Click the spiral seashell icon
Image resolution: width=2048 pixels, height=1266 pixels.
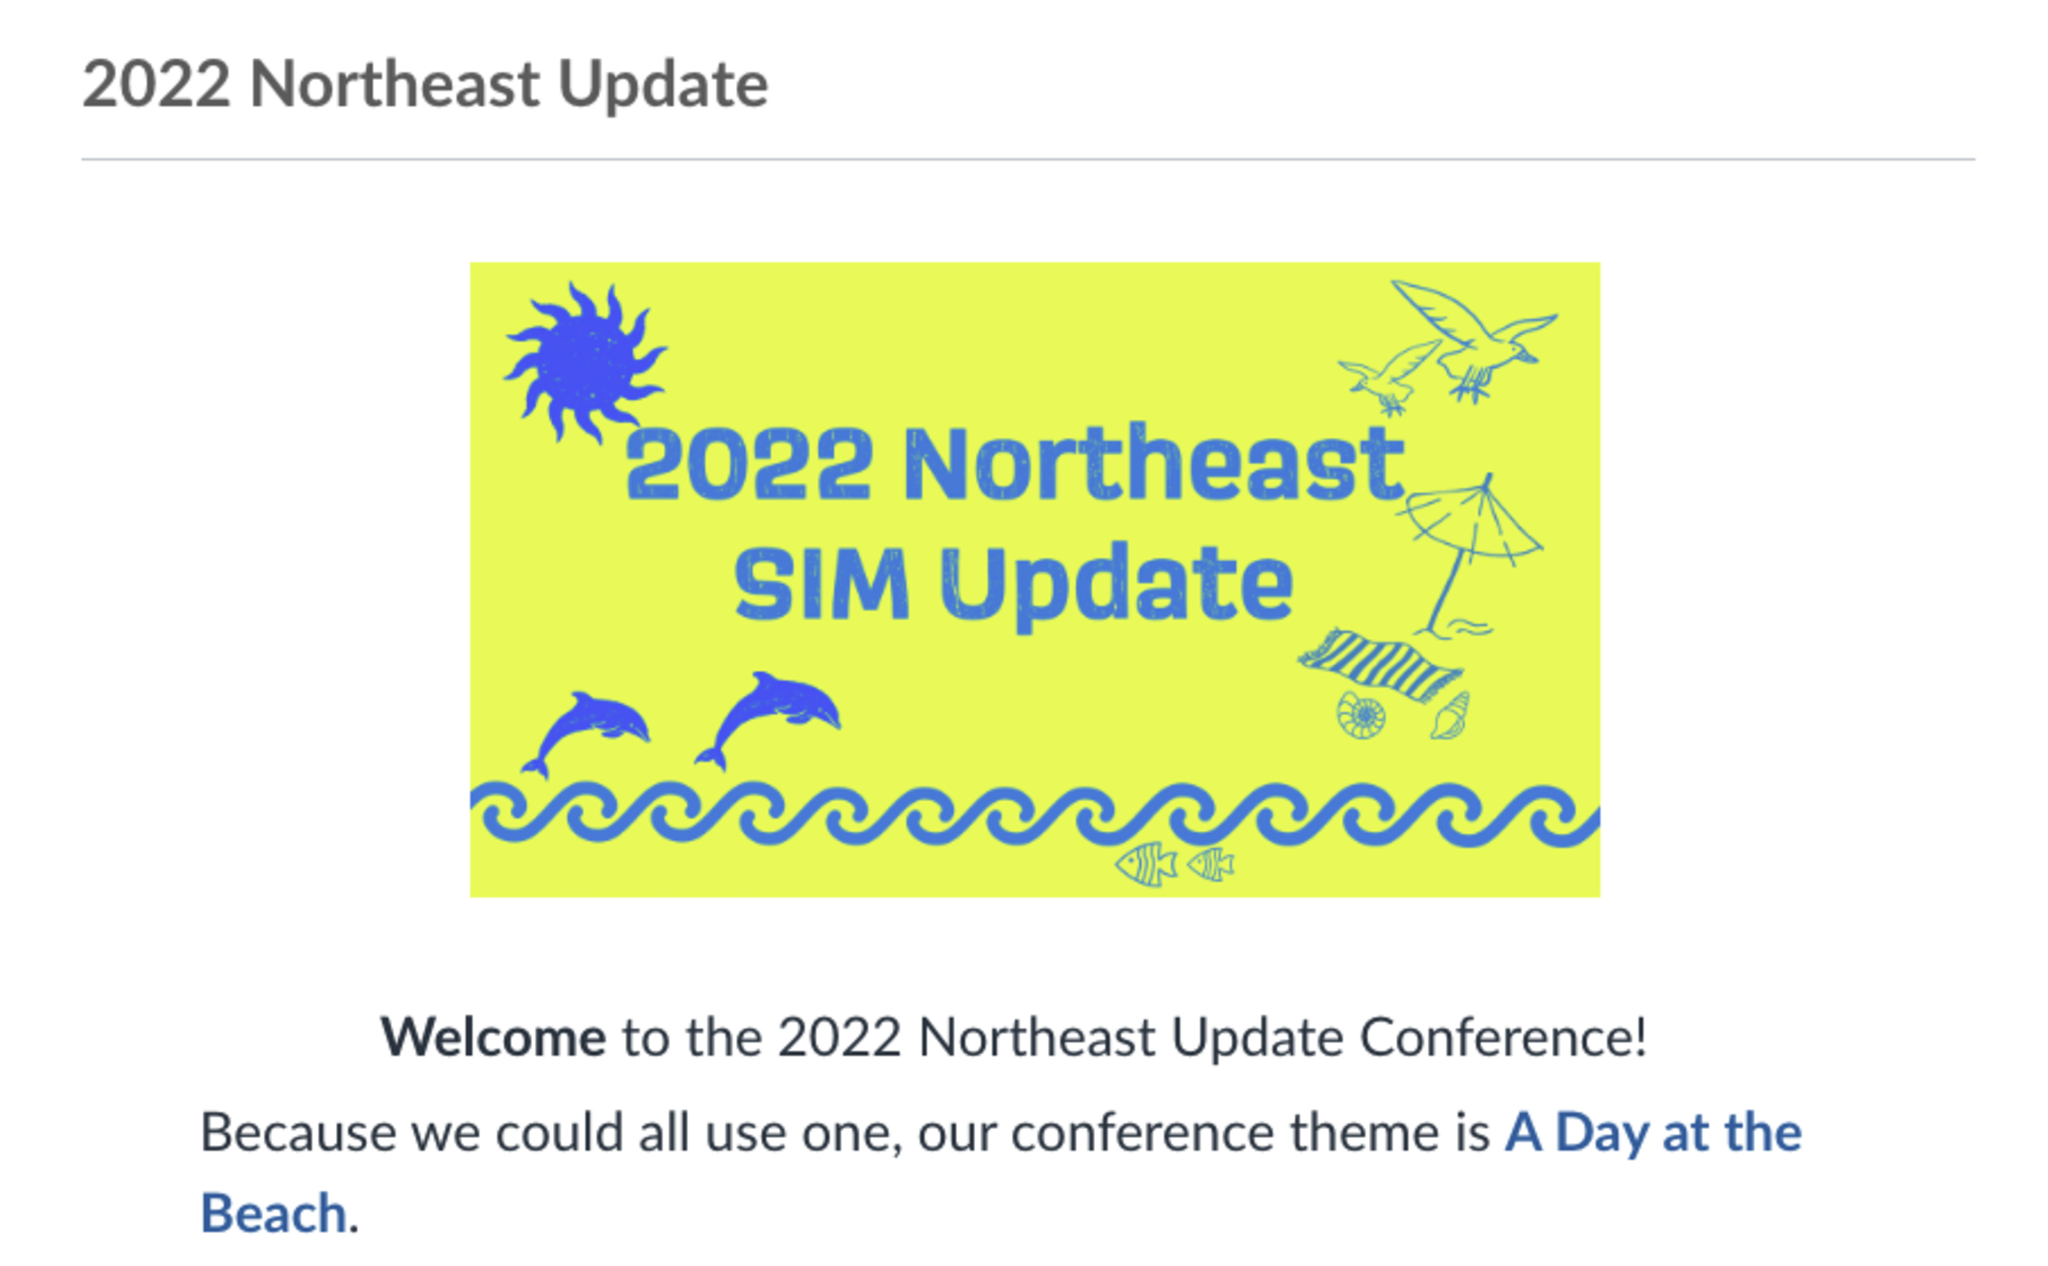pyautogui.click(x=1361, y=716)
